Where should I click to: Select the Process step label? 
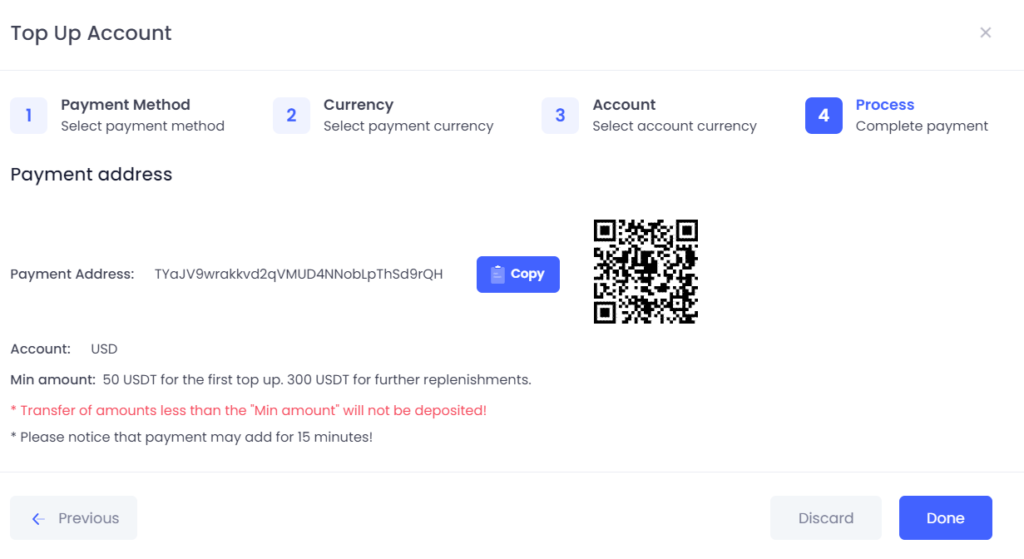pyautogui.click(x=885, y=105)
